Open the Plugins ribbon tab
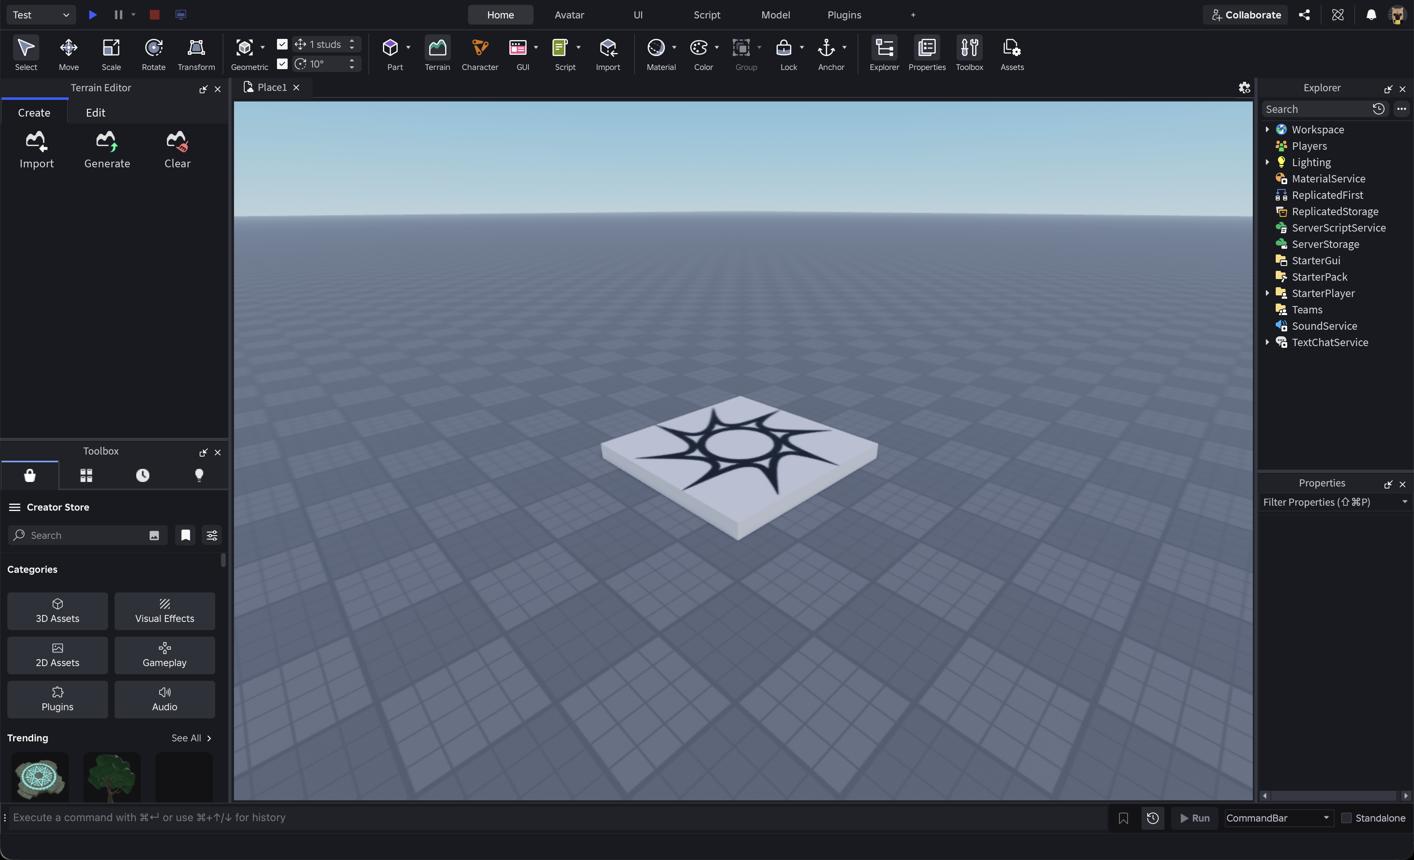The width and height of the screenshot is (1414, 860). coord(844,15)
